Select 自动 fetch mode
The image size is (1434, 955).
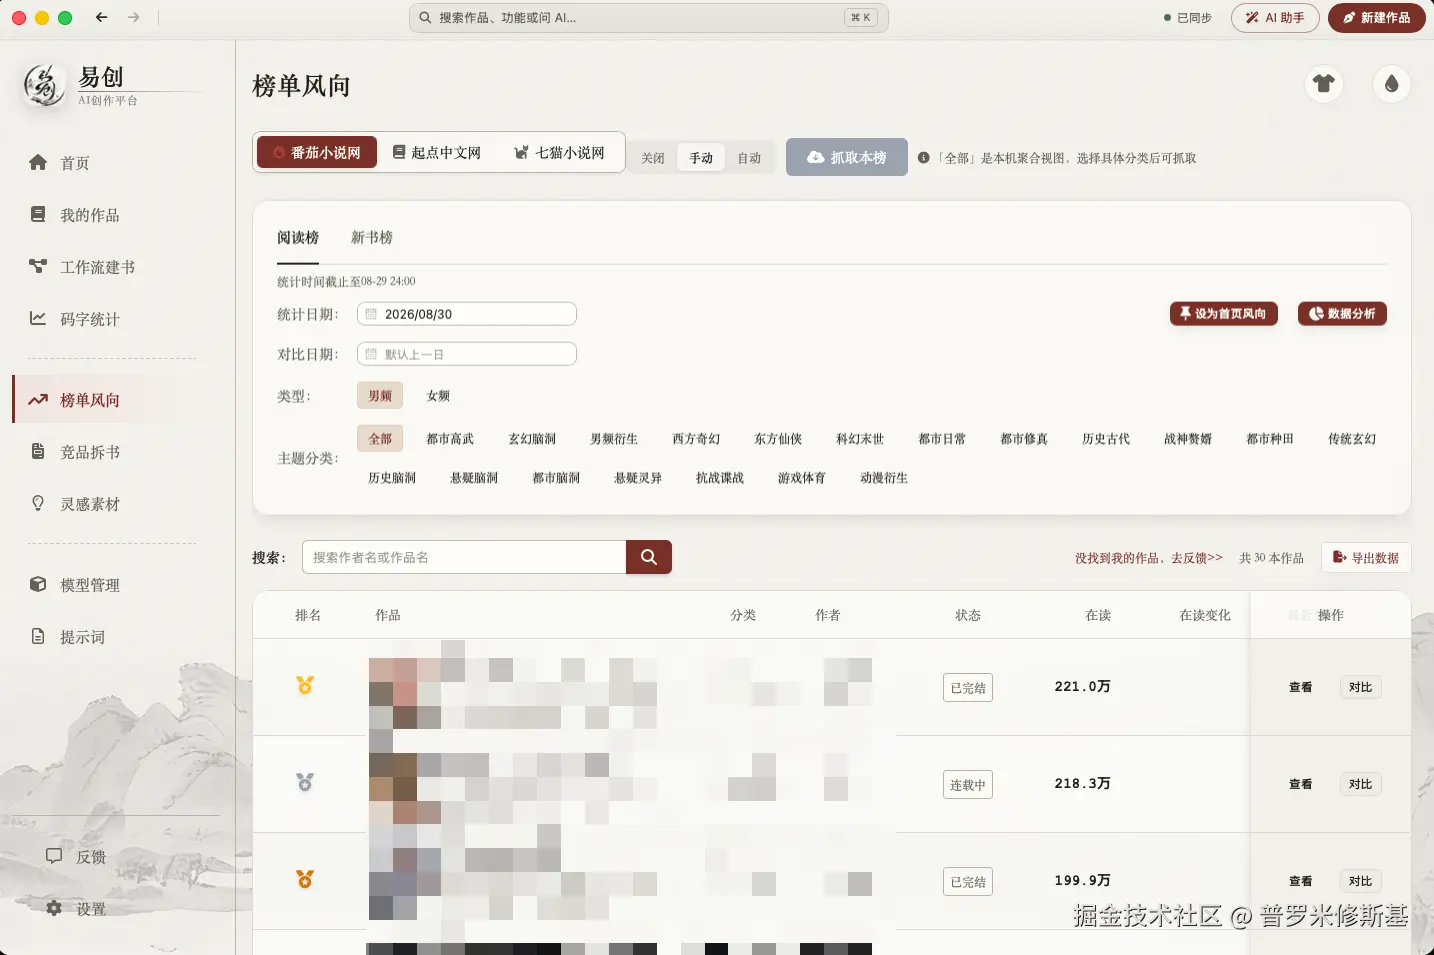749,158
